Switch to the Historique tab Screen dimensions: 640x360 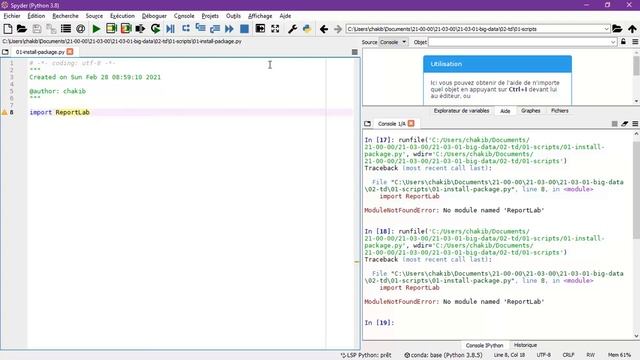(x=525, y=345)
